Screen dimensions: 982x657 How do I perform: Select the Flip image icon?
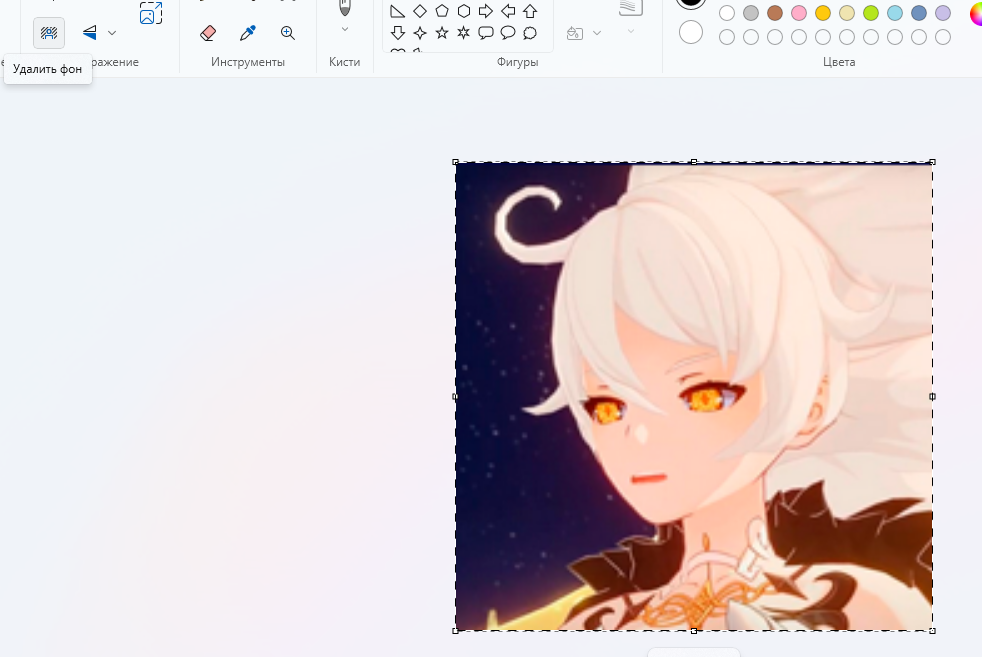point(90,33)
